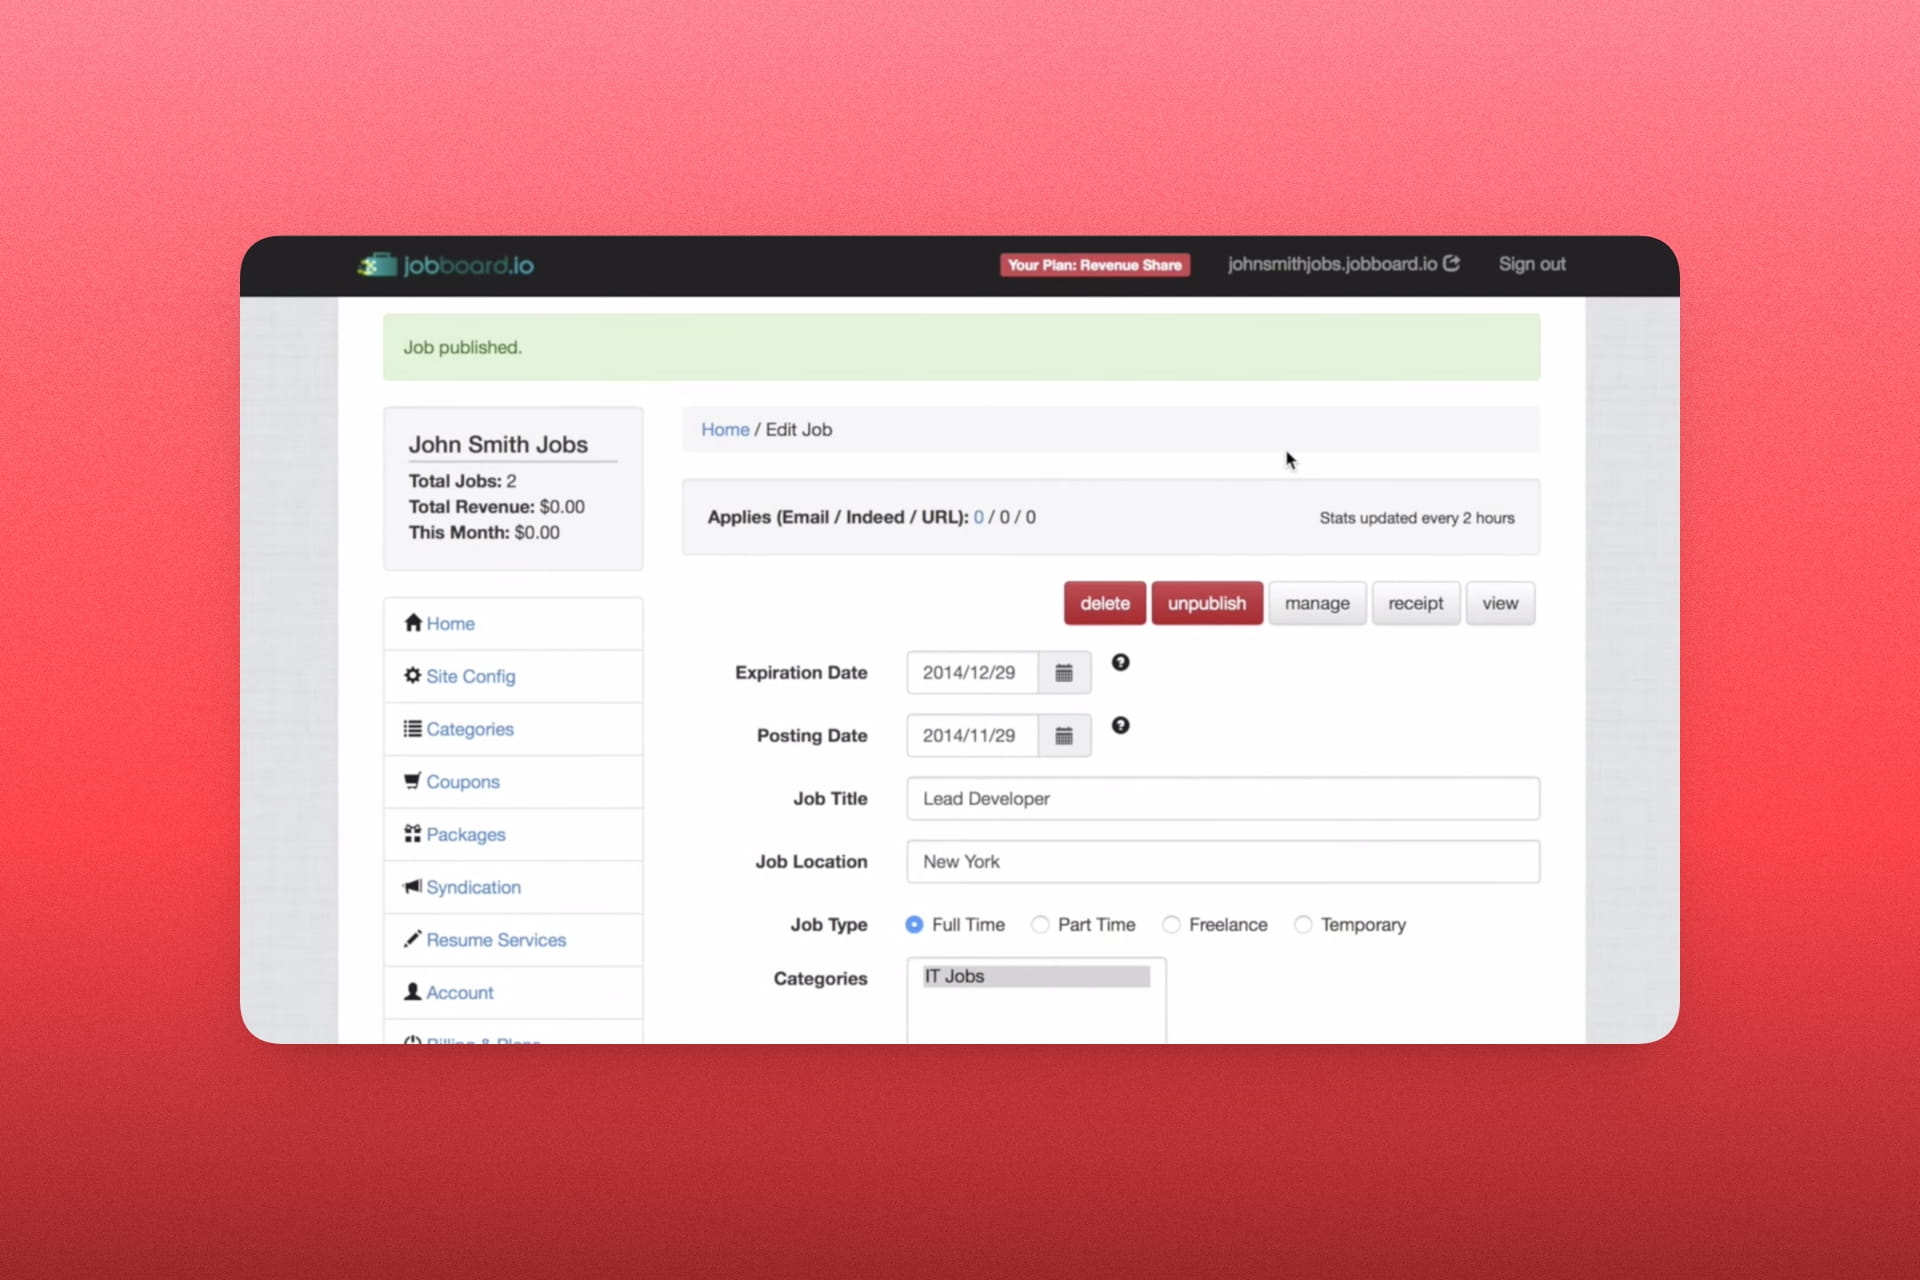Image resolution: width=1920 pixels, height=1280 pixels.
Task: Click the Site Config gear icon
Action: click(413, 676)
